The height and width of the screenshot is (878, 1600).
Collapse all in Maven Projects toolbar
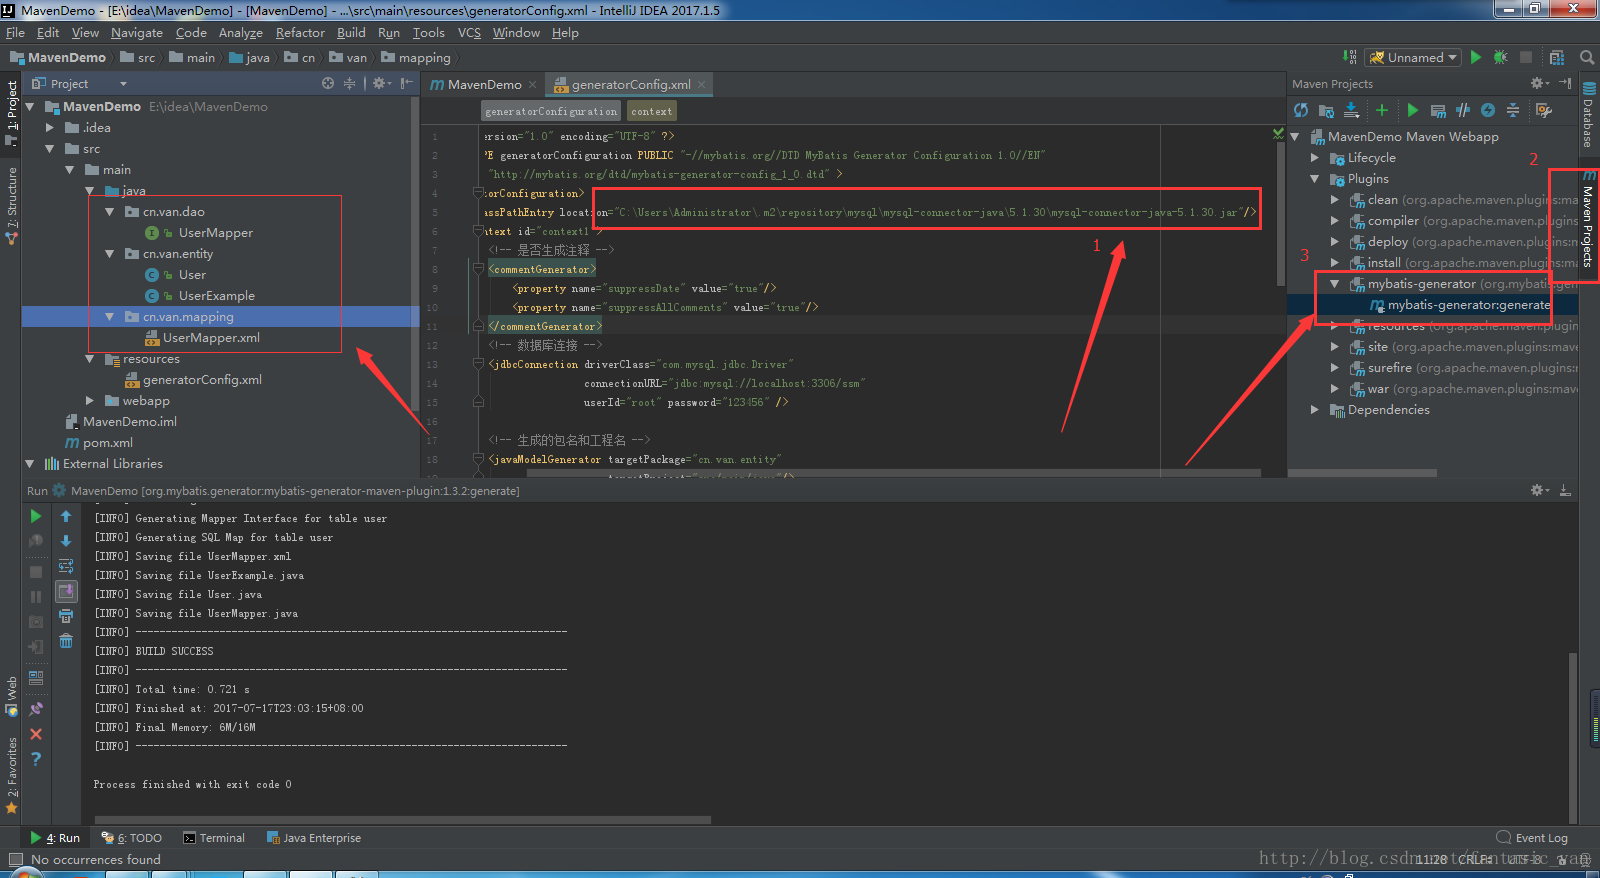1513,110
